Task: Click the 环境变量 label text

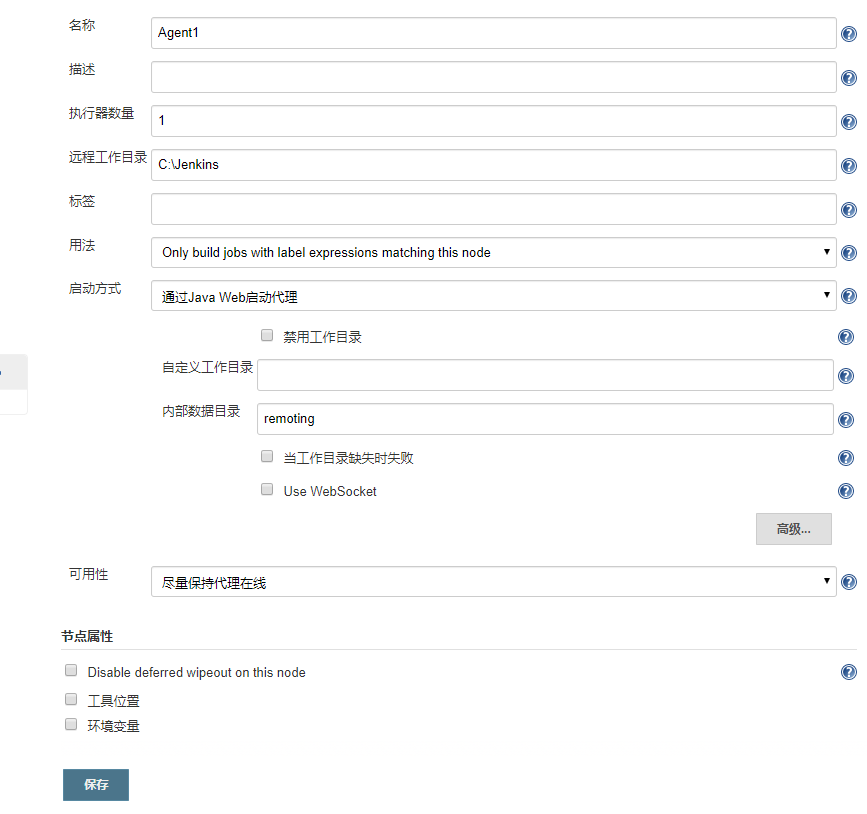Action: [113, 726]
